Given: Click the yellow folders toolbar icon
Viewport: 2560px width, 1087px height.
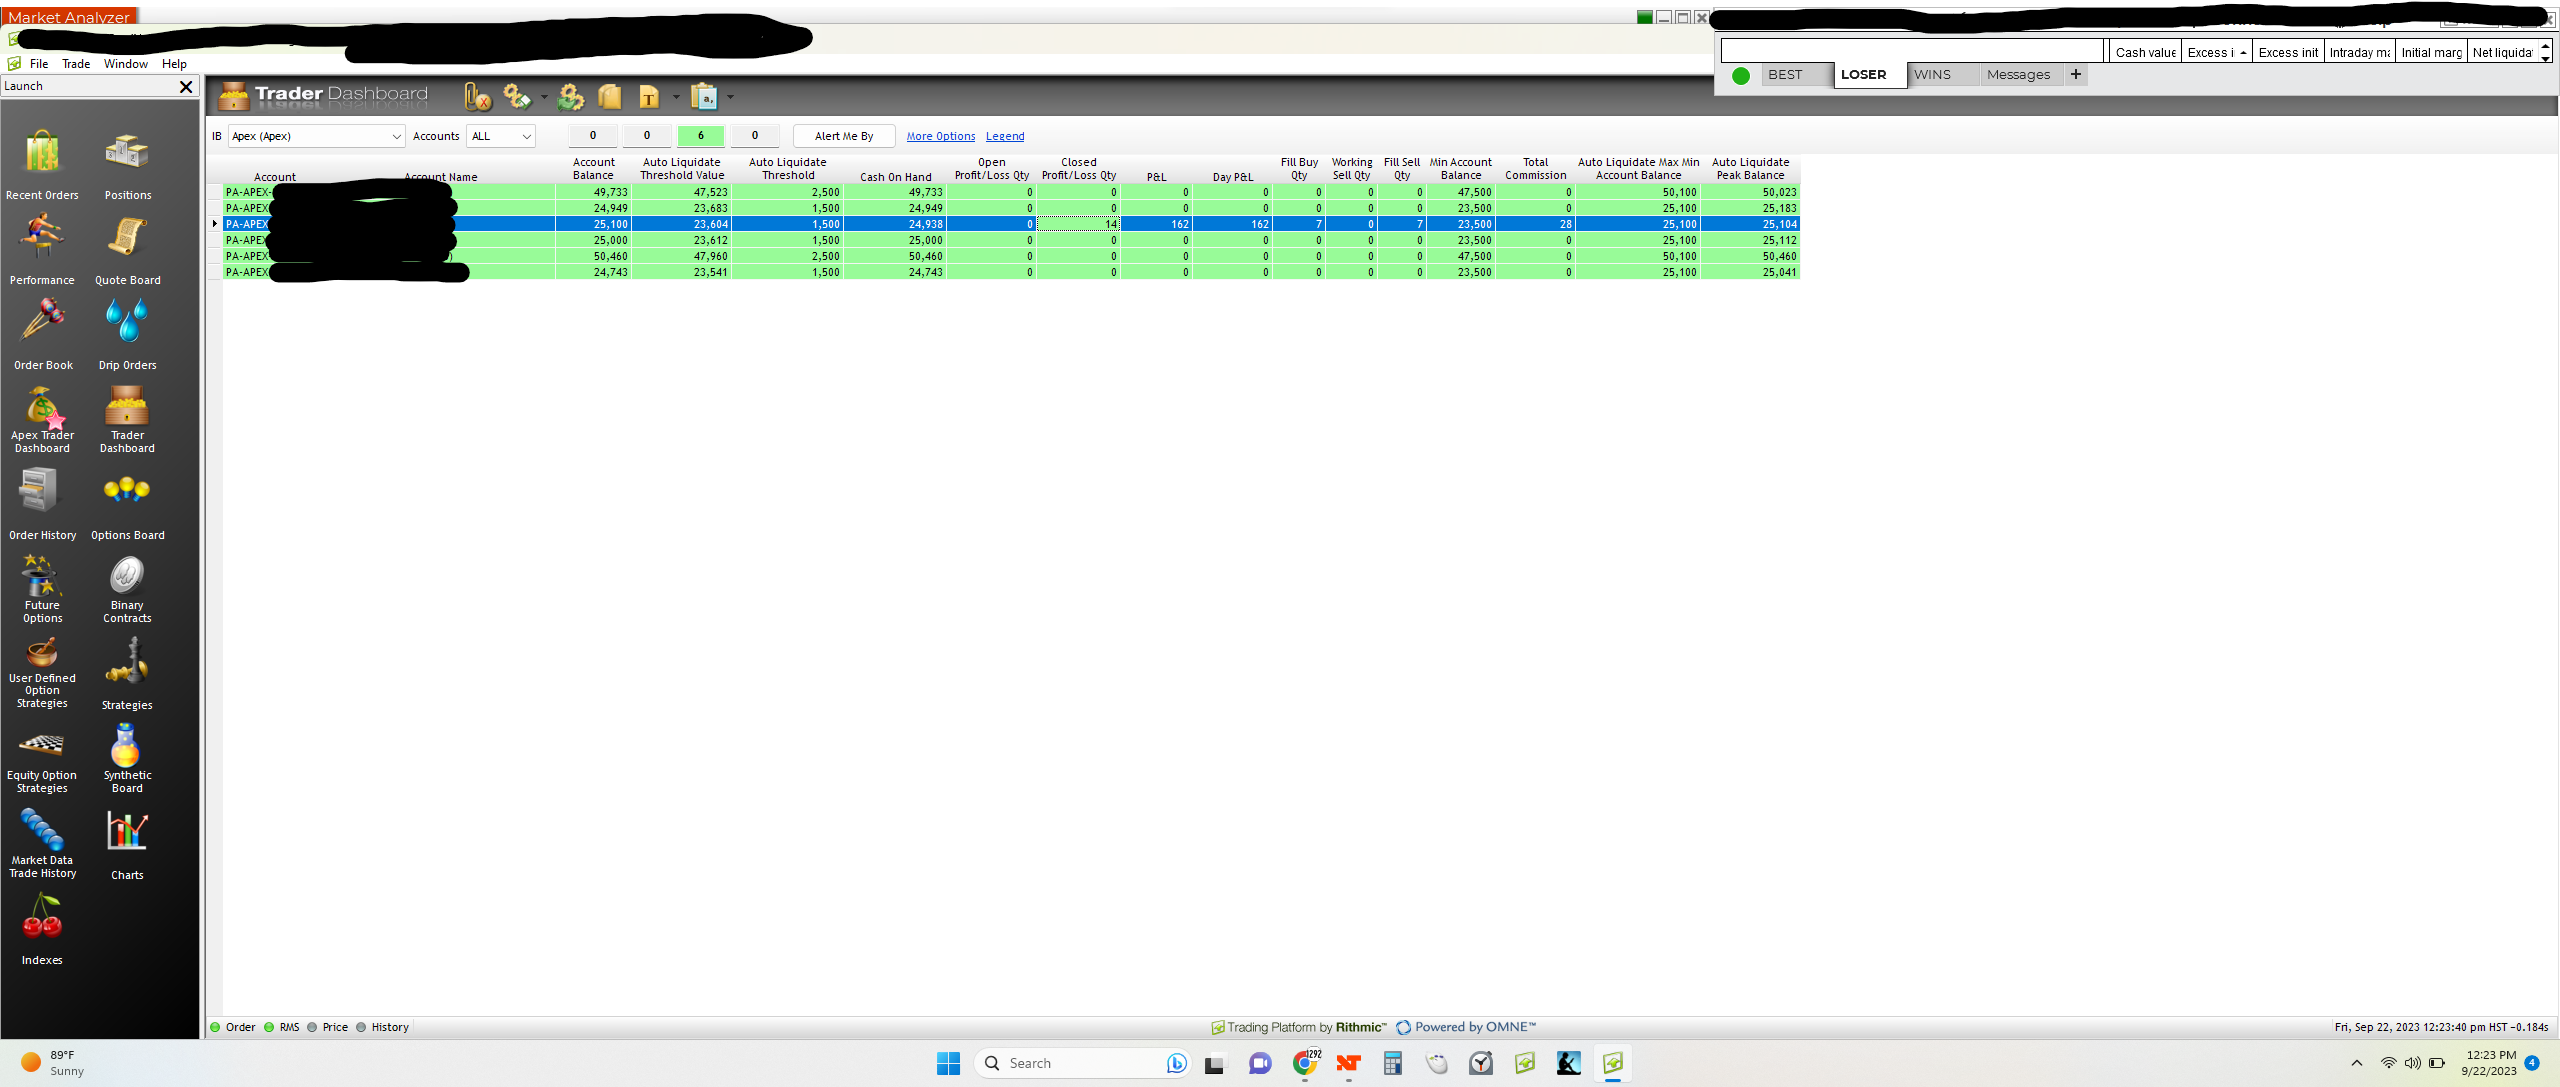Looking at the screenshot, I should tap(610, 97).
